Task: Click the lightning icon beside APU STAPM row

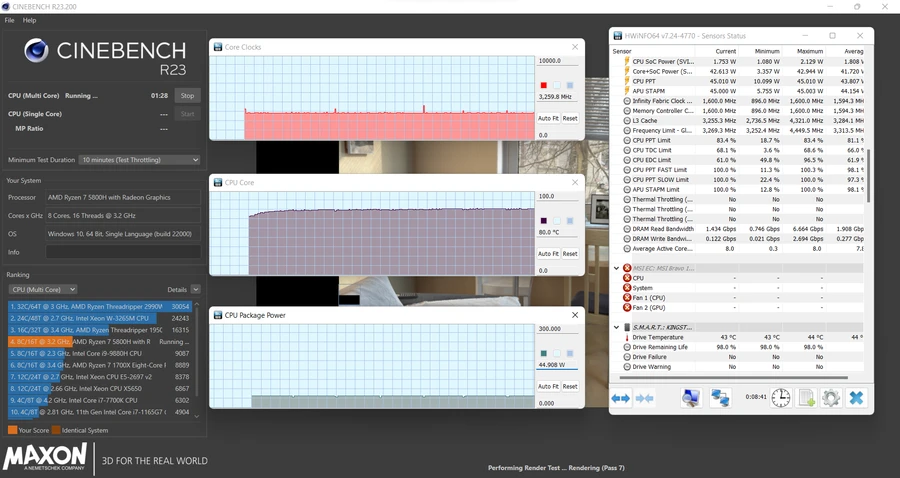Action: 627,91
